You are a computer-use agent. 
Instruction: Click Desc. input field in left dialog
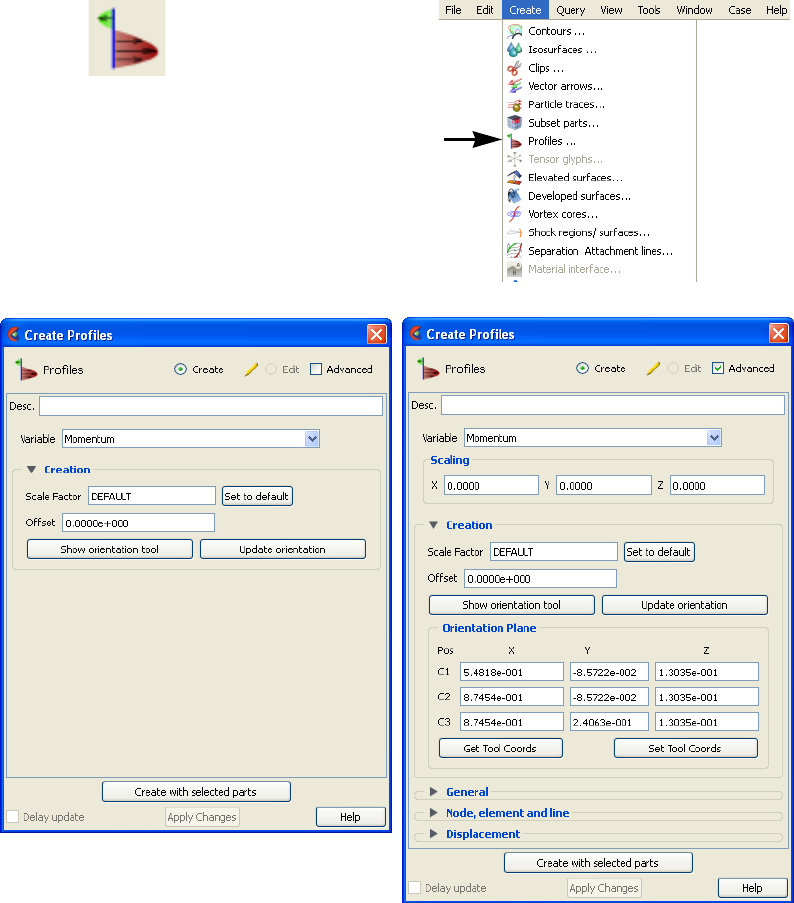211,406
